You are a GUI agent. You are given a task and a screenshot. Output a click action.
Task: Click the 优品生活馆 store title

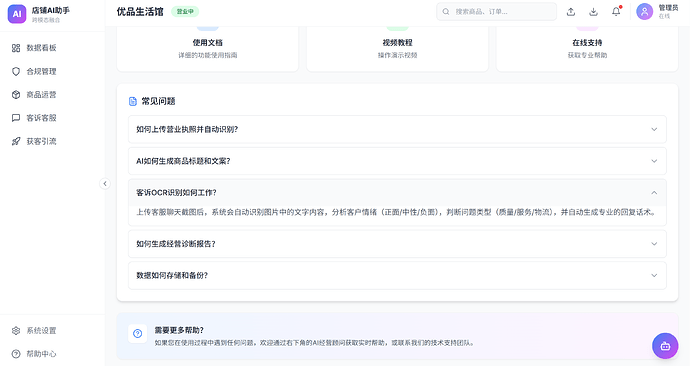click(140, 12)
